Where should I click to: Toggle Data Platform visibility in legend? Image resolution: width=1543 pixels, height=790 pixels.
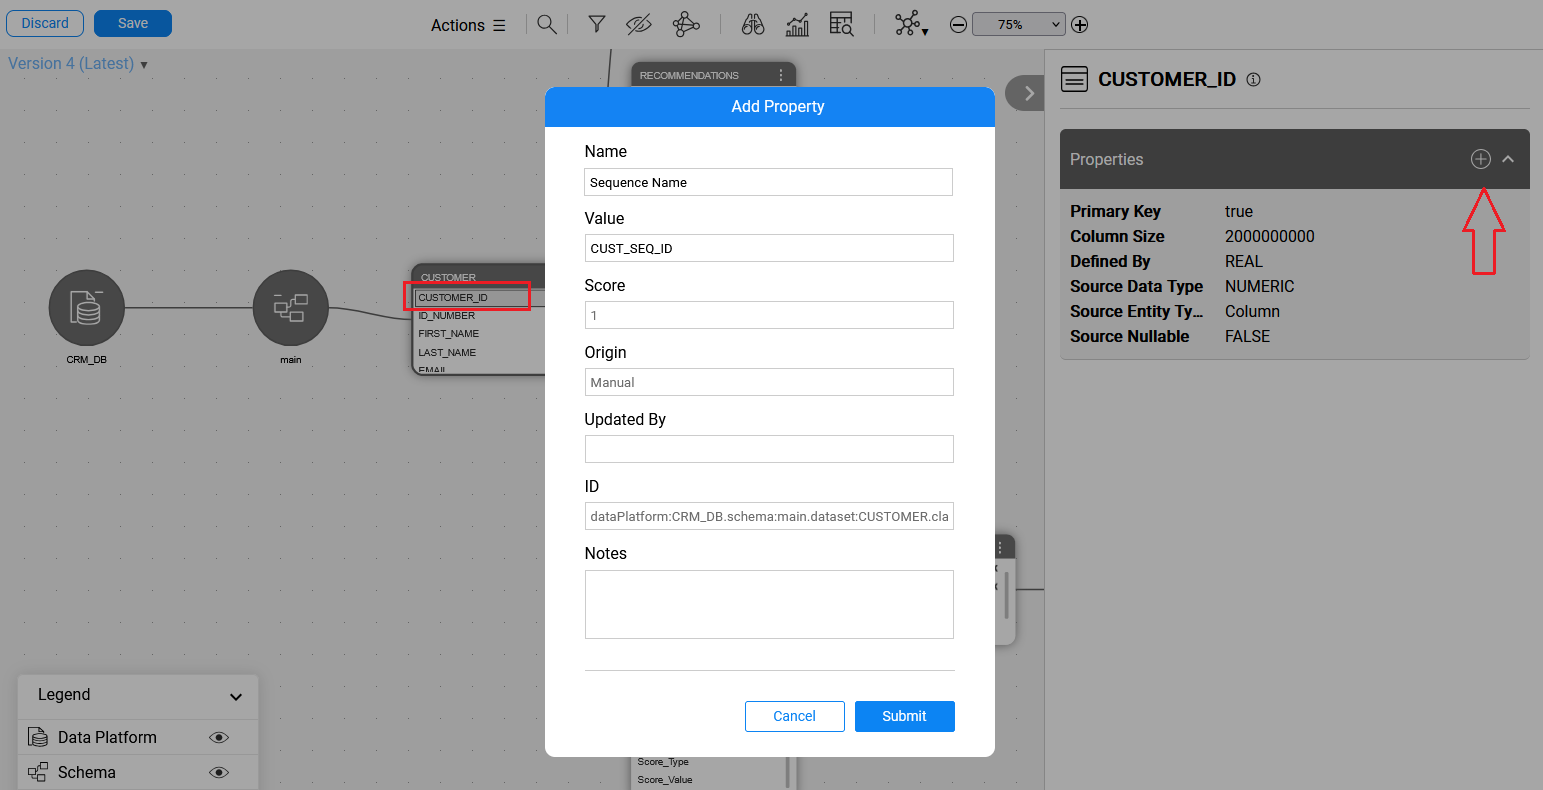coord(219,738)
